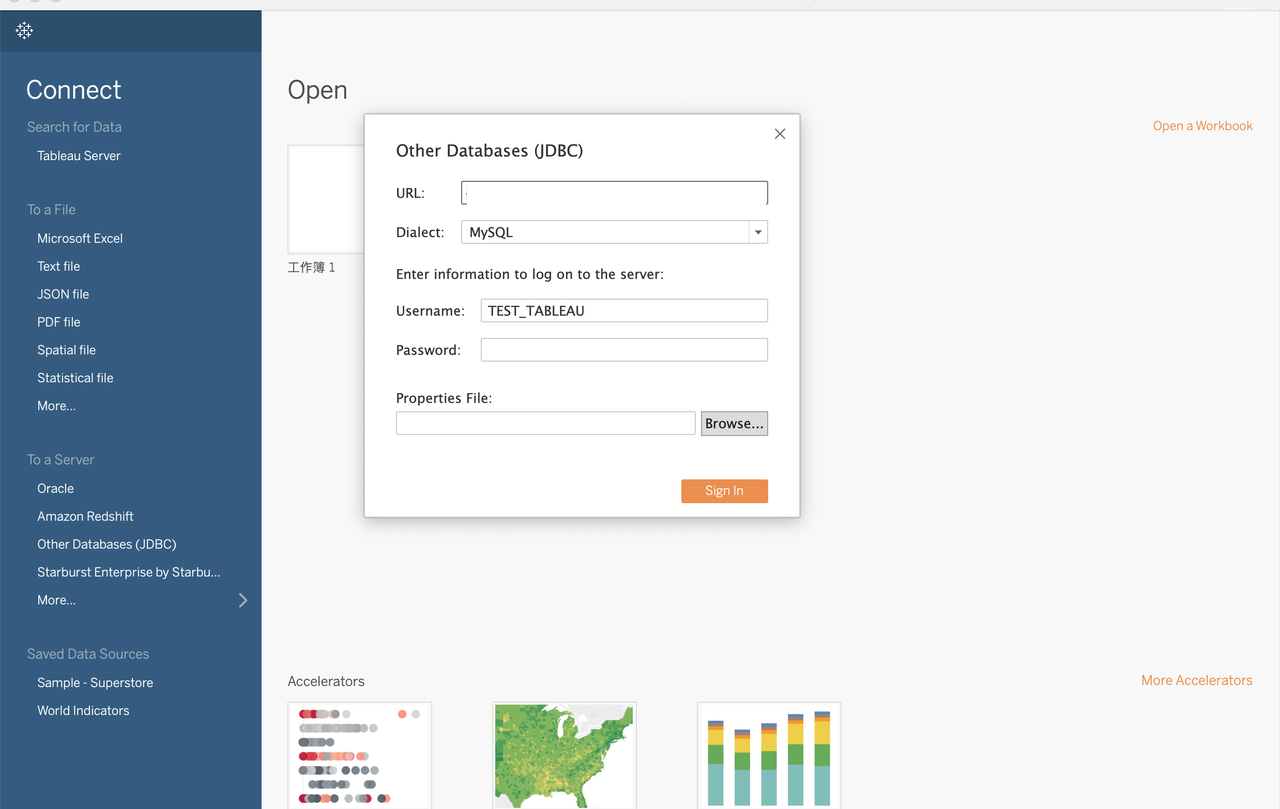Select the Spatial file connector

point(67,350)
